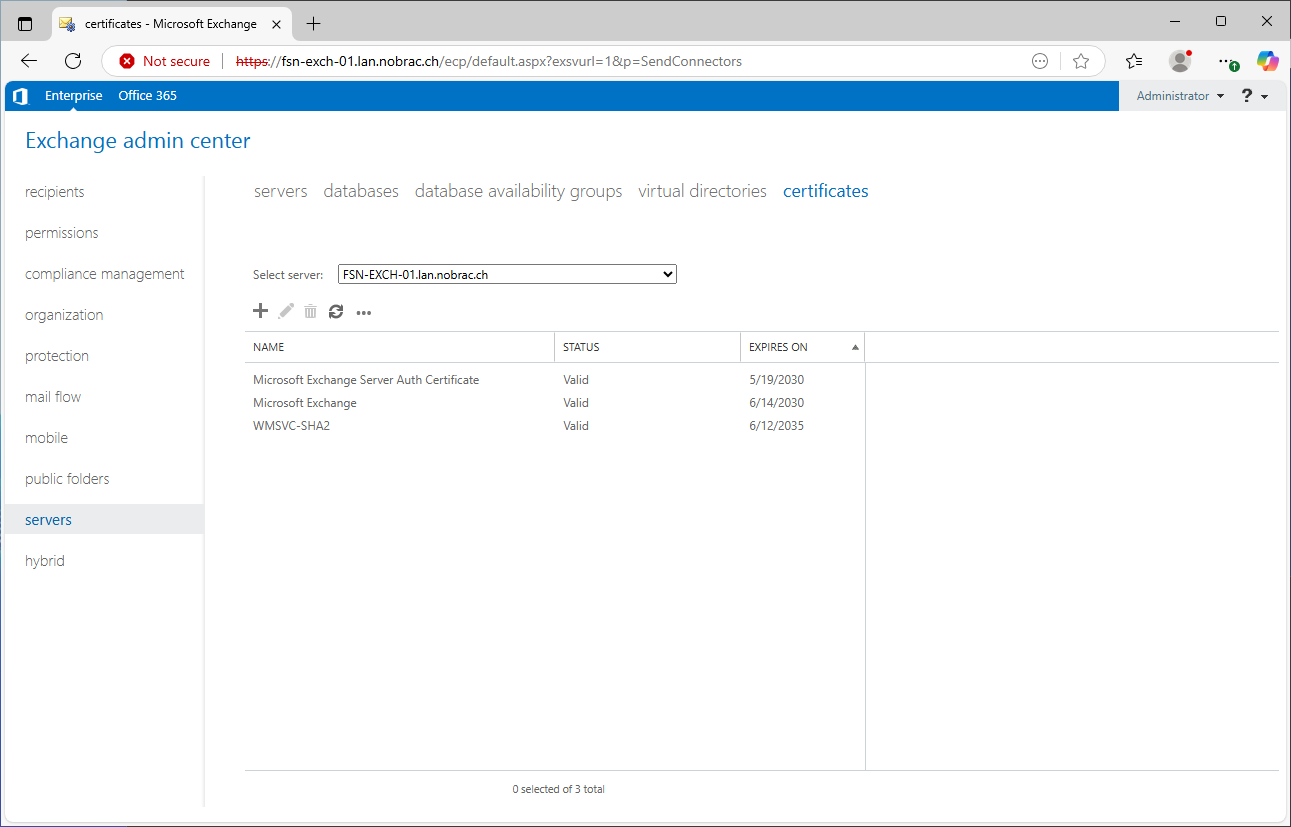Screen dimensions: 1291x827
Task: Click the edit pencil icon
Action: (286, 311)
